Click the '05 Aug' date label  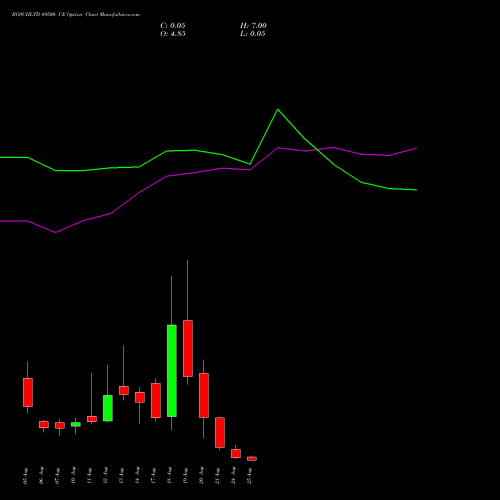26,476
